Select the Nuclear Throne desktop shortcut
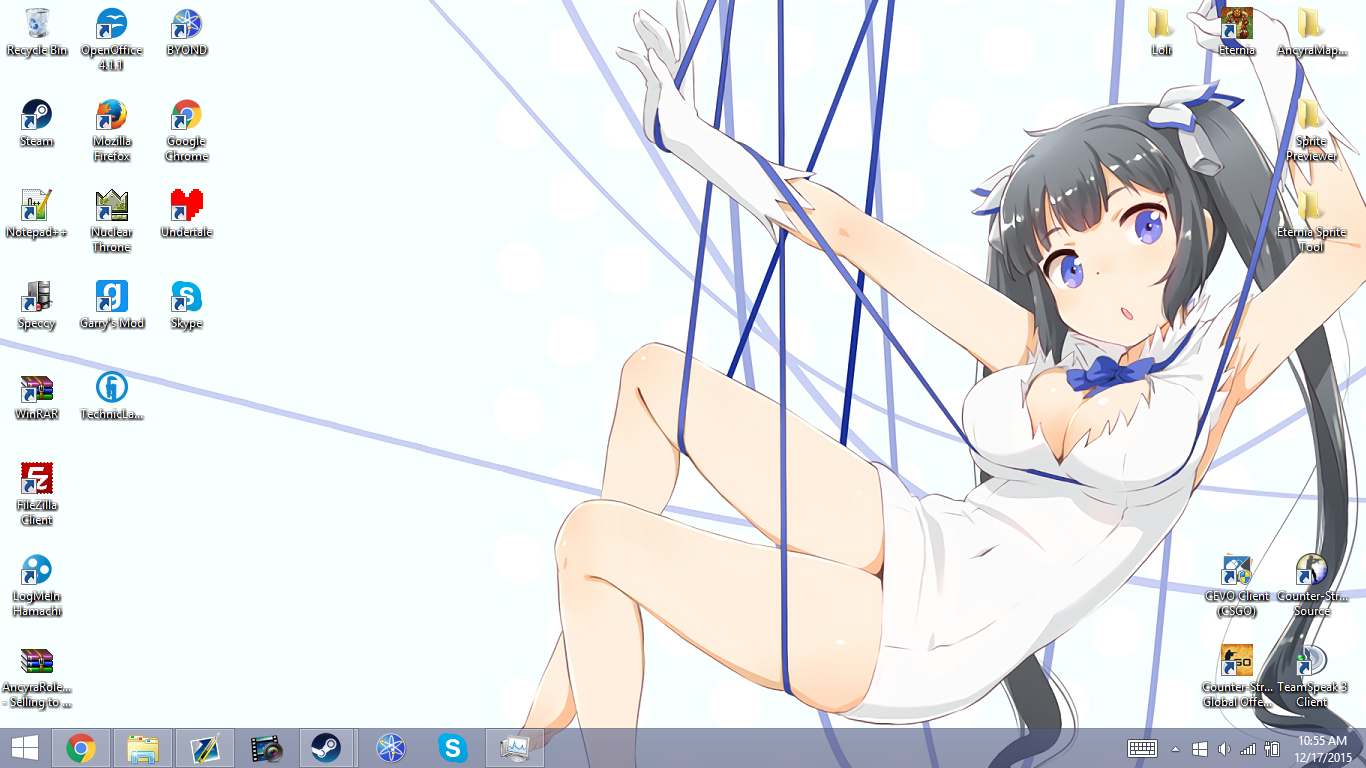1366x768 pixels. click(x=111, y=221)
